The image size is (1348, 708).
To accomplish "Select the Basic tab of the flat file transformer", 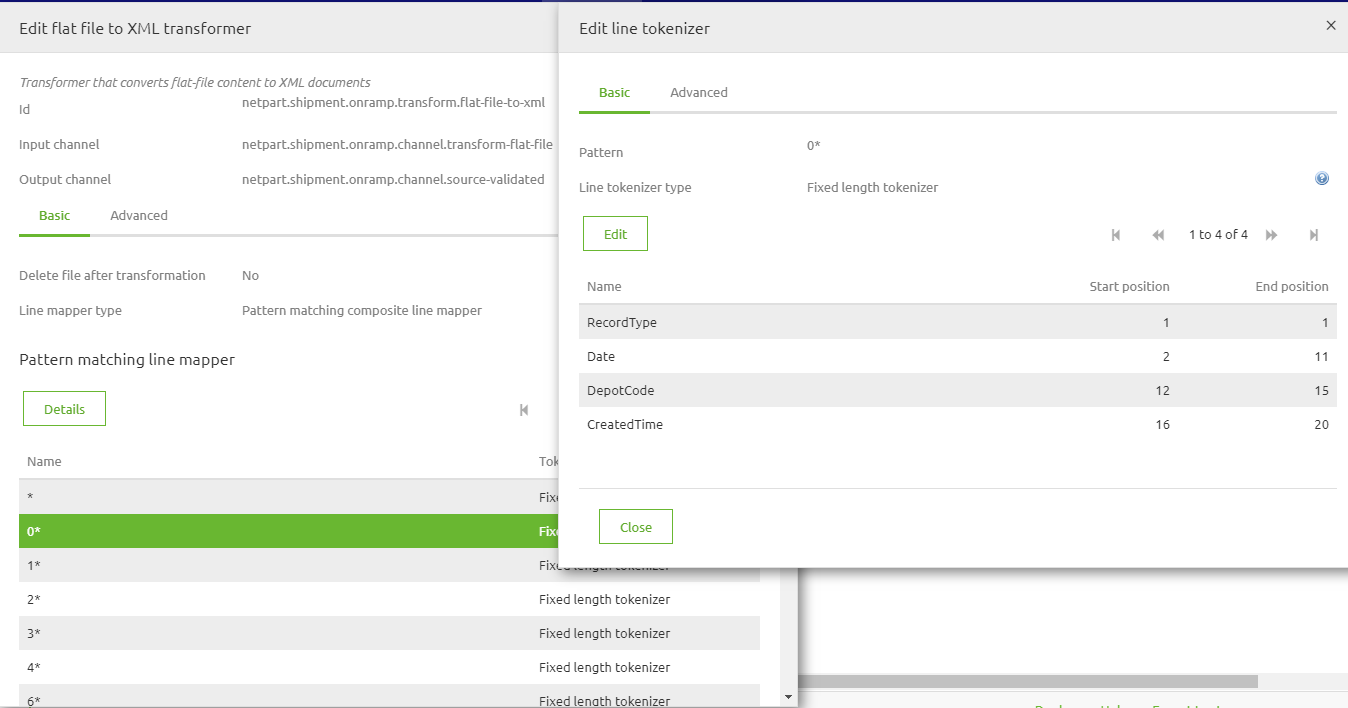I will click(x=54, y=215).
